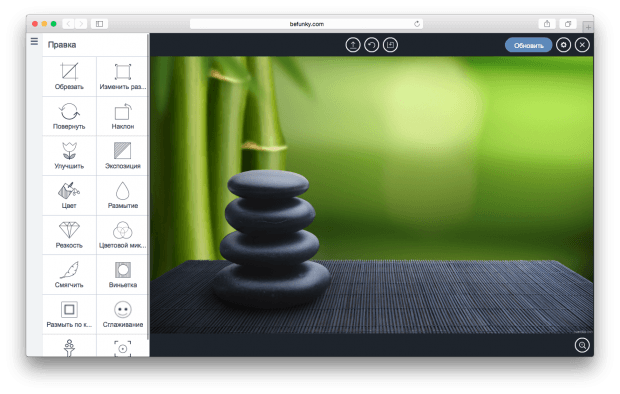620x394 pixels.
Task: Click the zoom magnifier at canvas corner
Action: pos(582,345)
